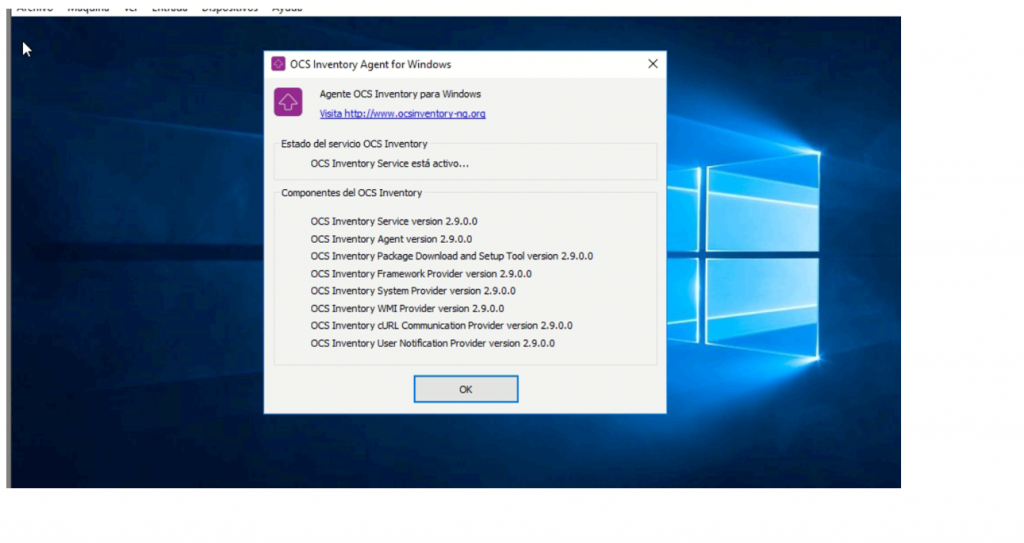The height and width of the screenshot is (543, 1024).
Task: Click the Framework Provider version line
Action: 421,274
